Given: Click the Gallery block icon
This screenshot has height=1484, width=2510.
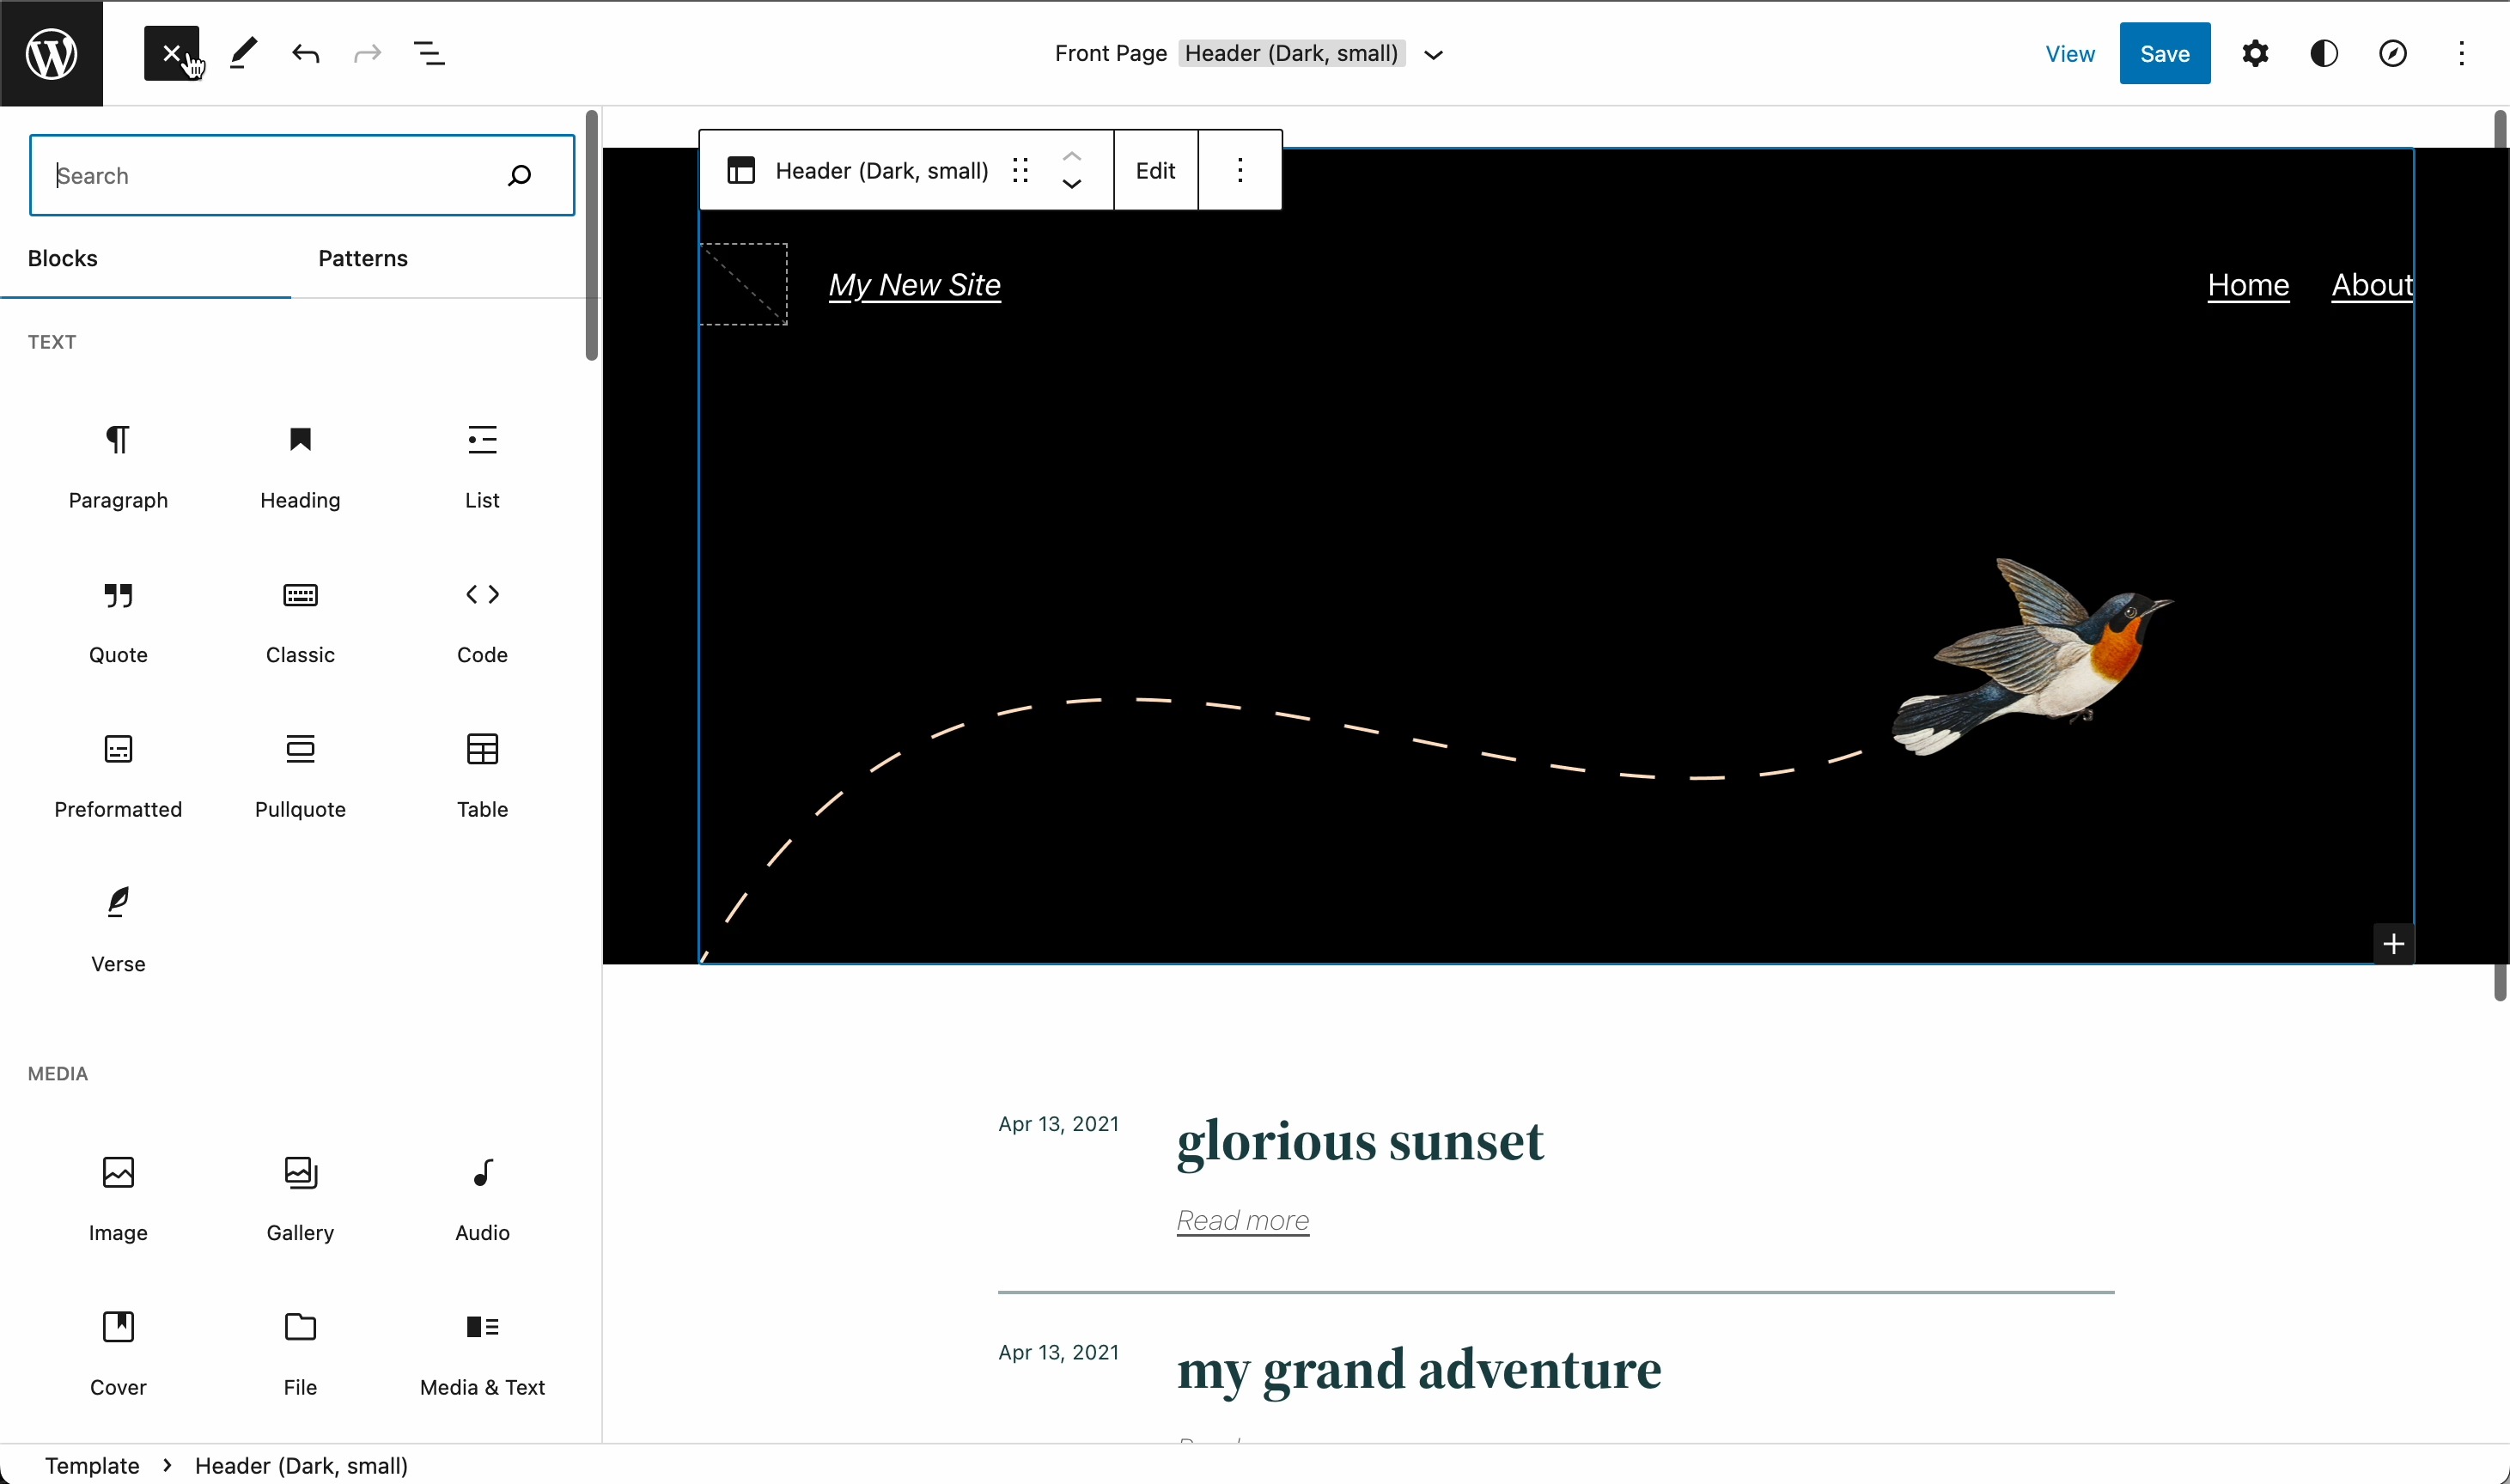Looking at the screenshot, I should (x=299, y=1170).
